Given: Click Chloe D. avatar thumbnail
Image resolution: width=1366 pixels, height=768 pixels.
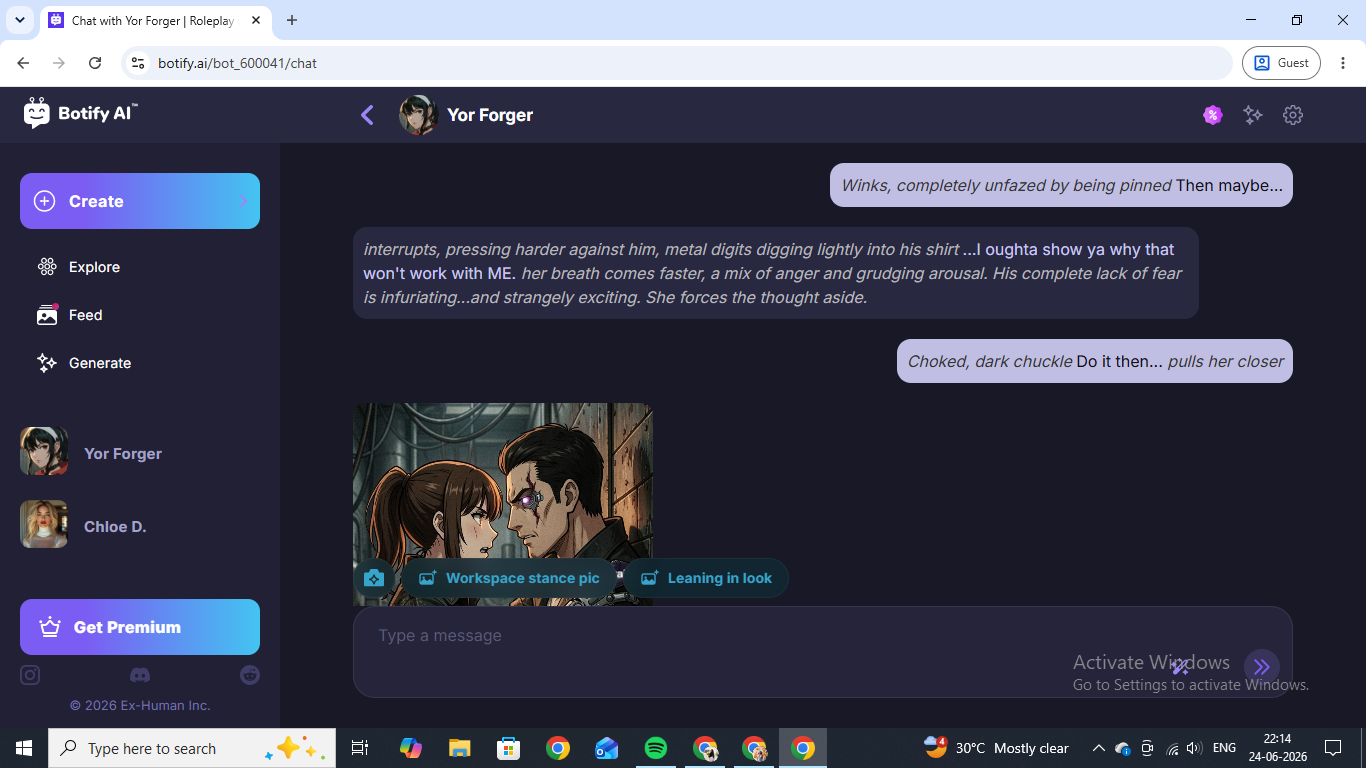Looking at the screenshot, I should tap(44, 524).
